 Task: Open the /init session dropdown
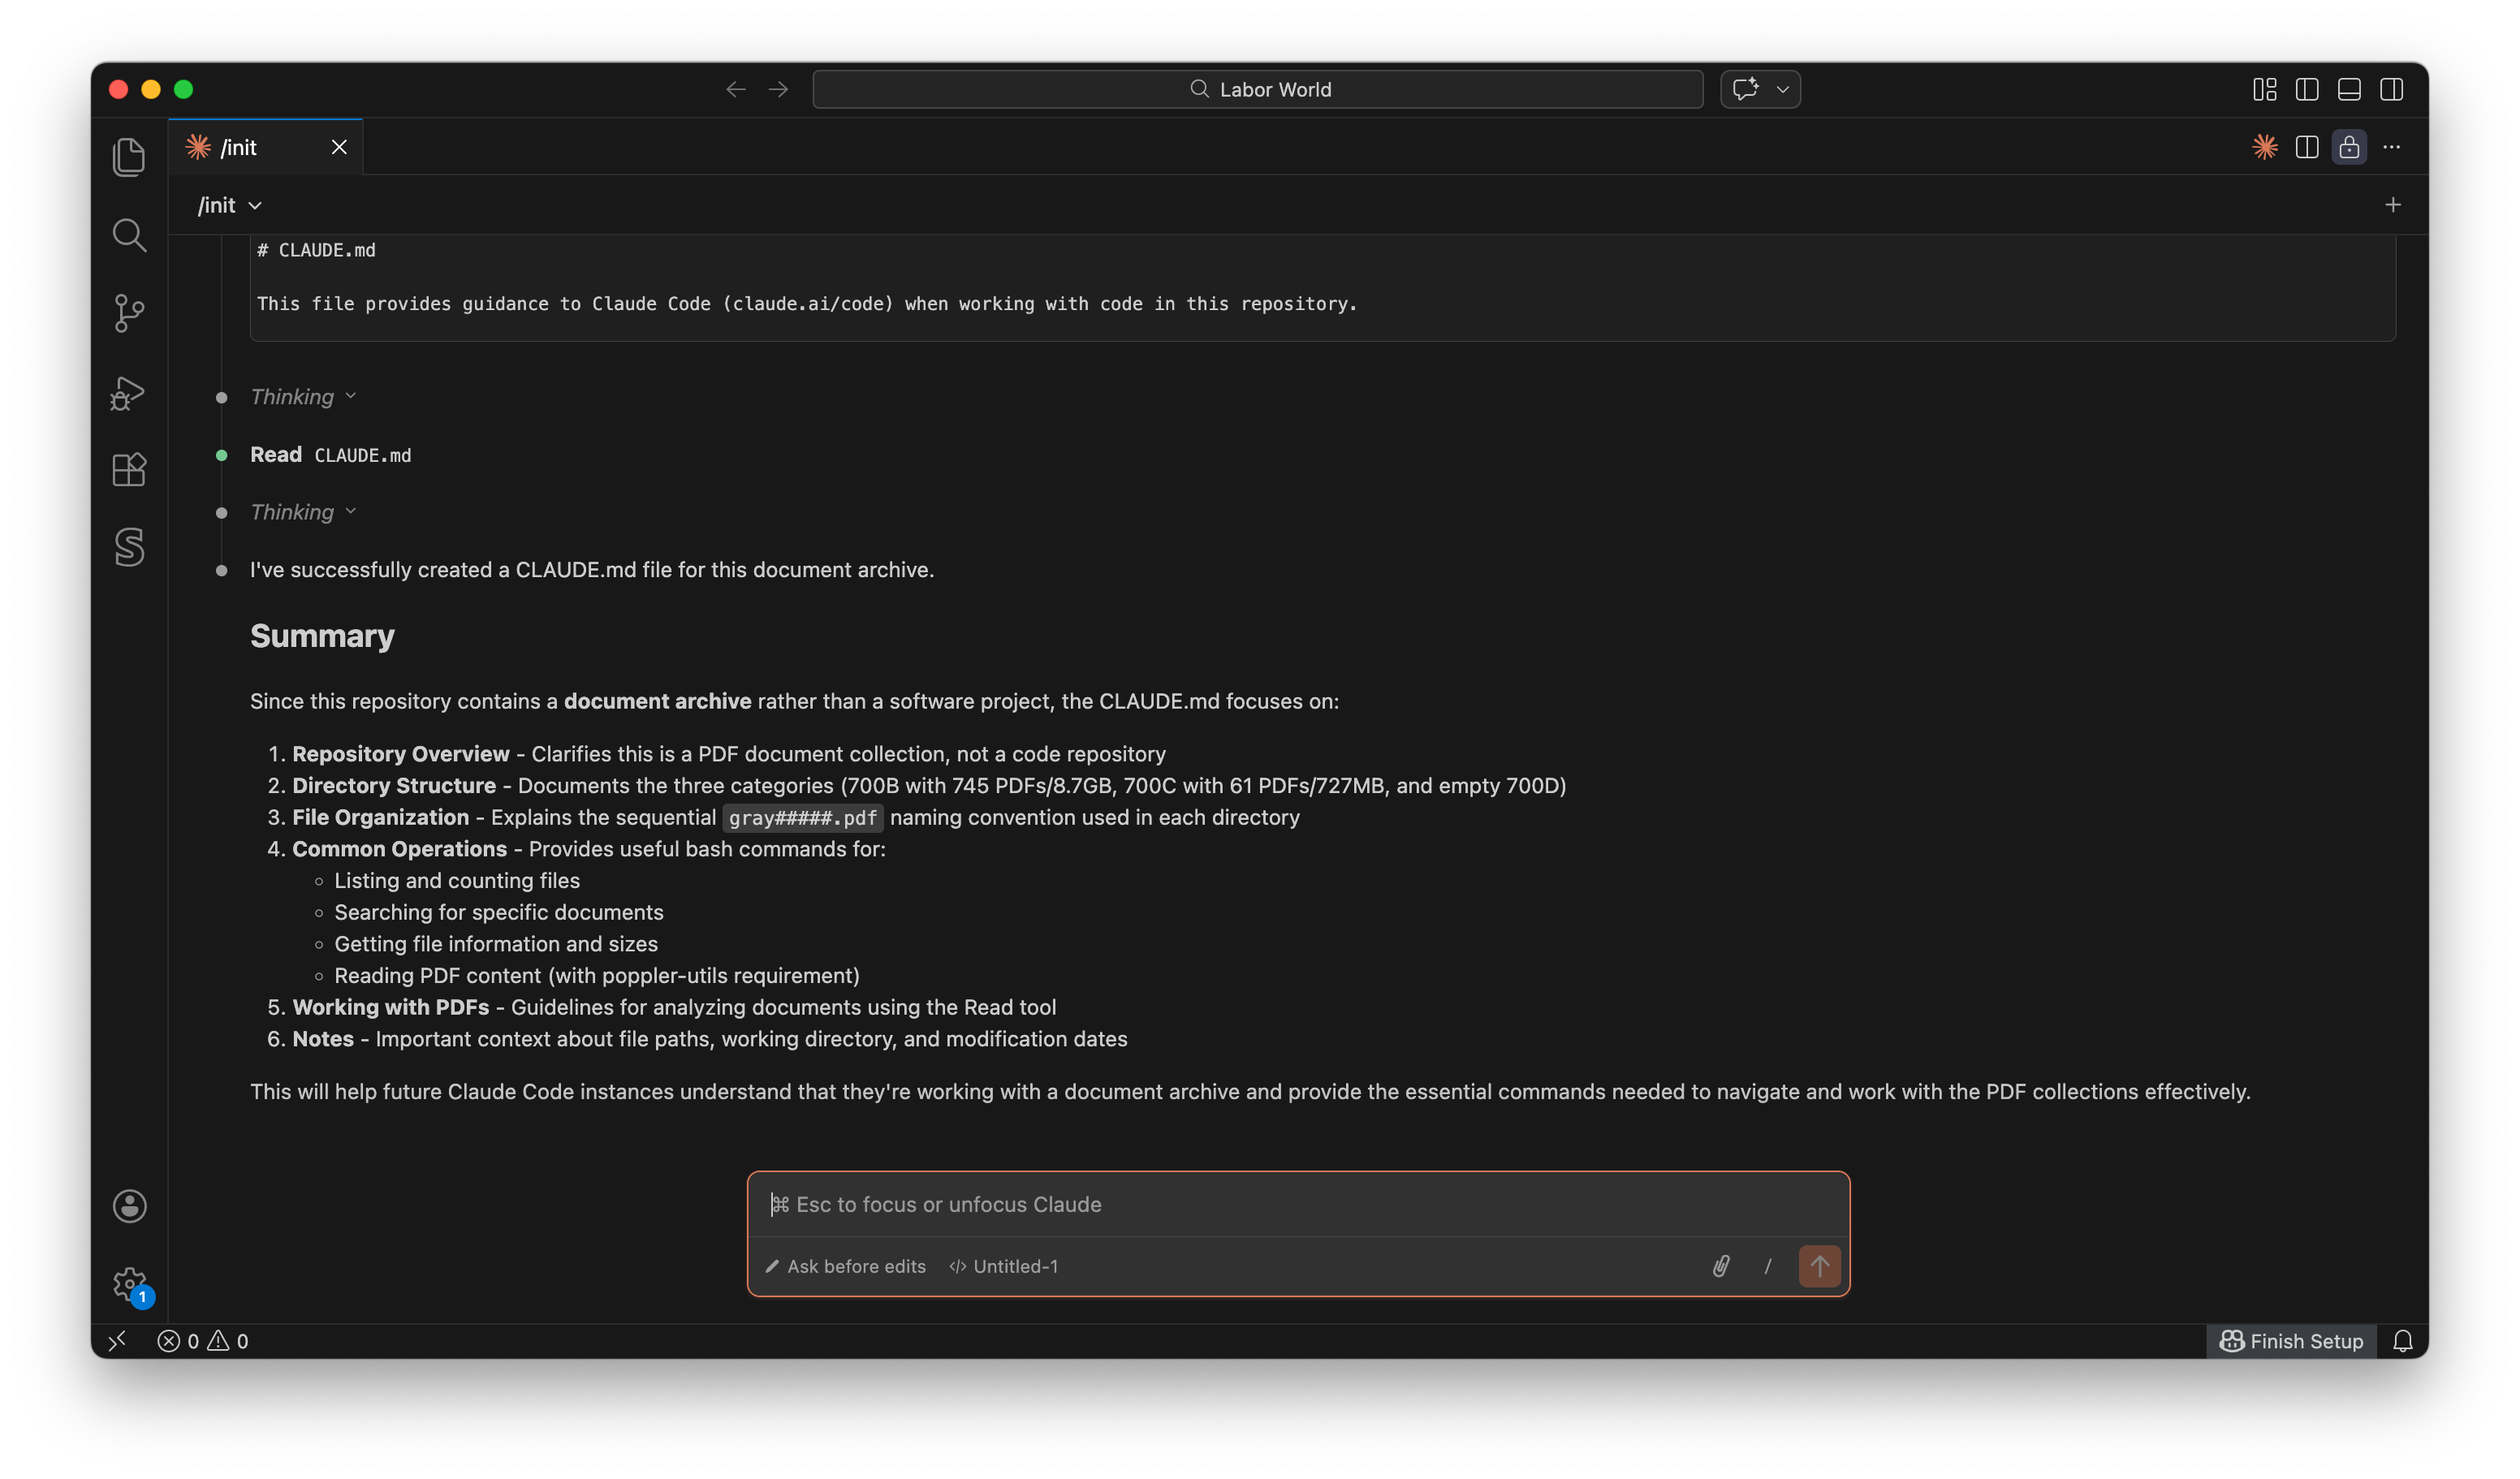coord(230,205)
